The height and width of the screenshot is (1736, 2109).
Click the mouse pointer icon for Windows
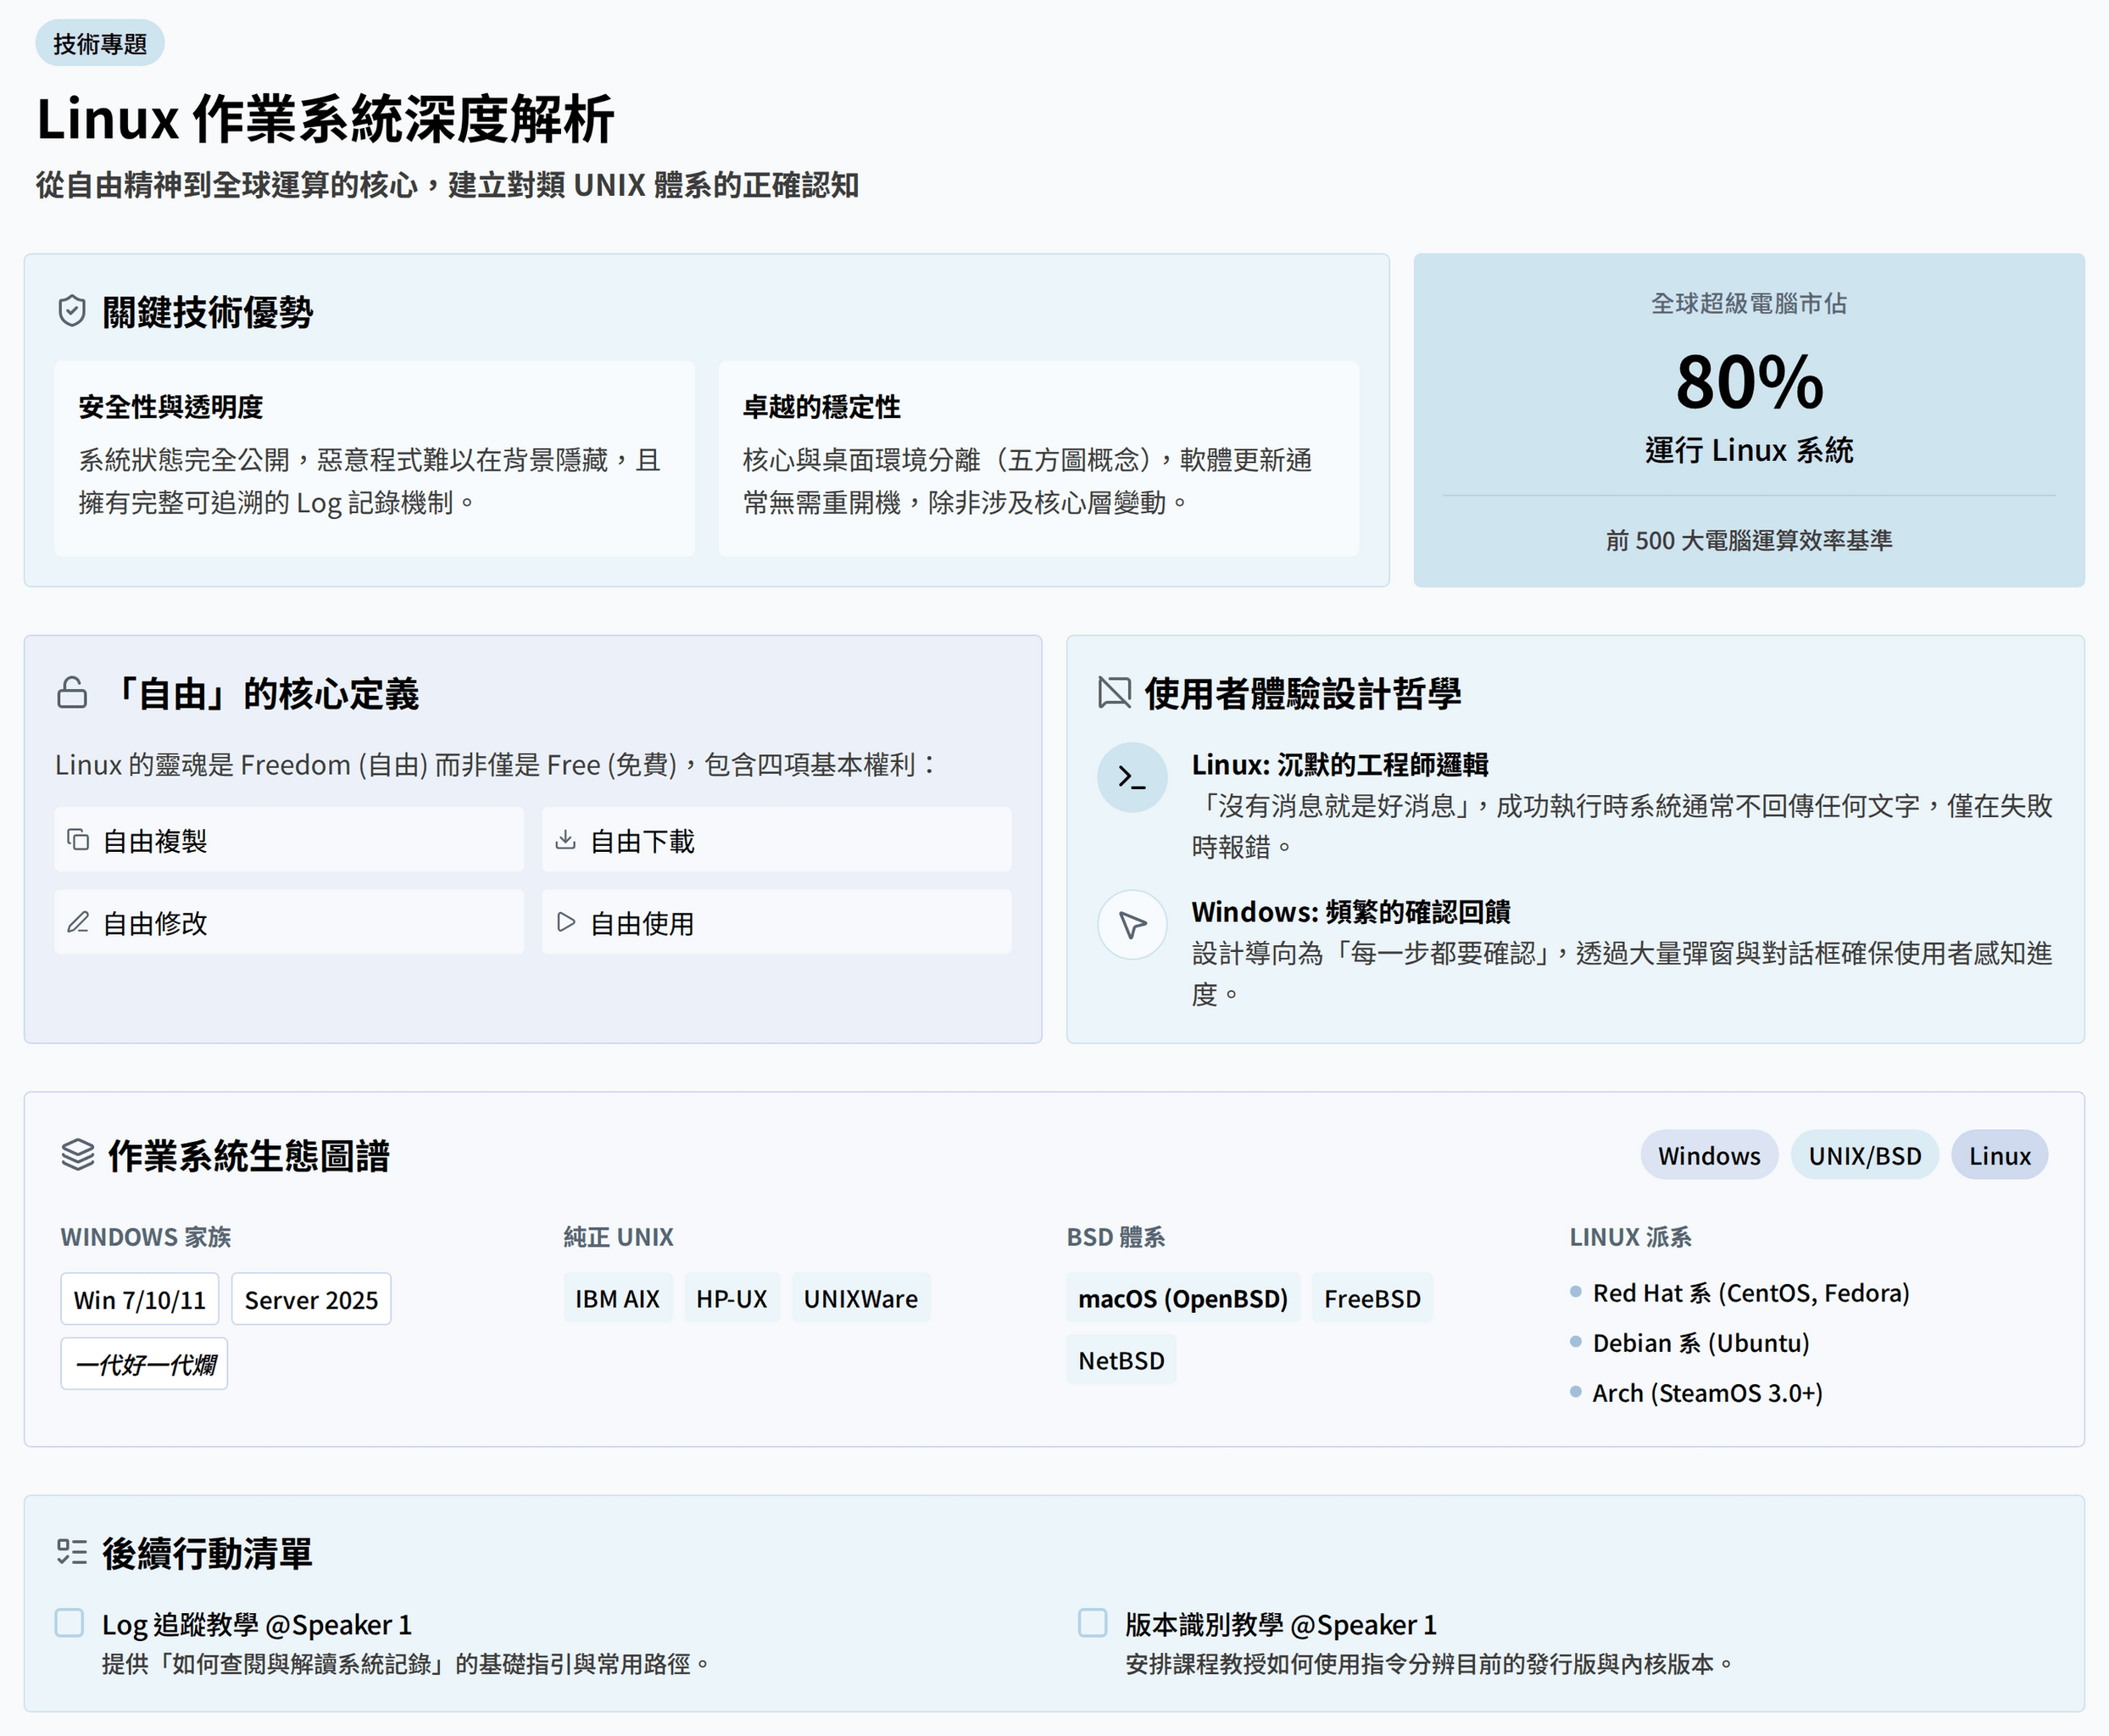(x=1132, y=925)
